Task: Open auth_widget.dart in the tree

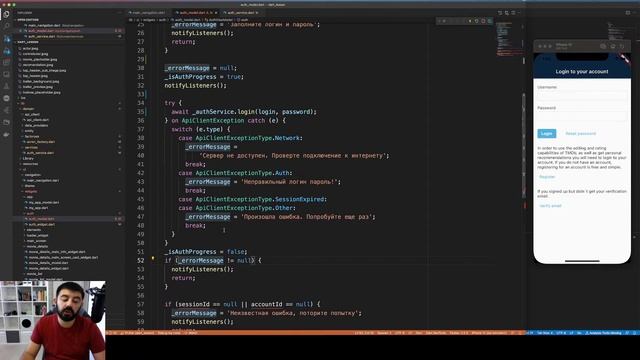Action: click(41, 224)
